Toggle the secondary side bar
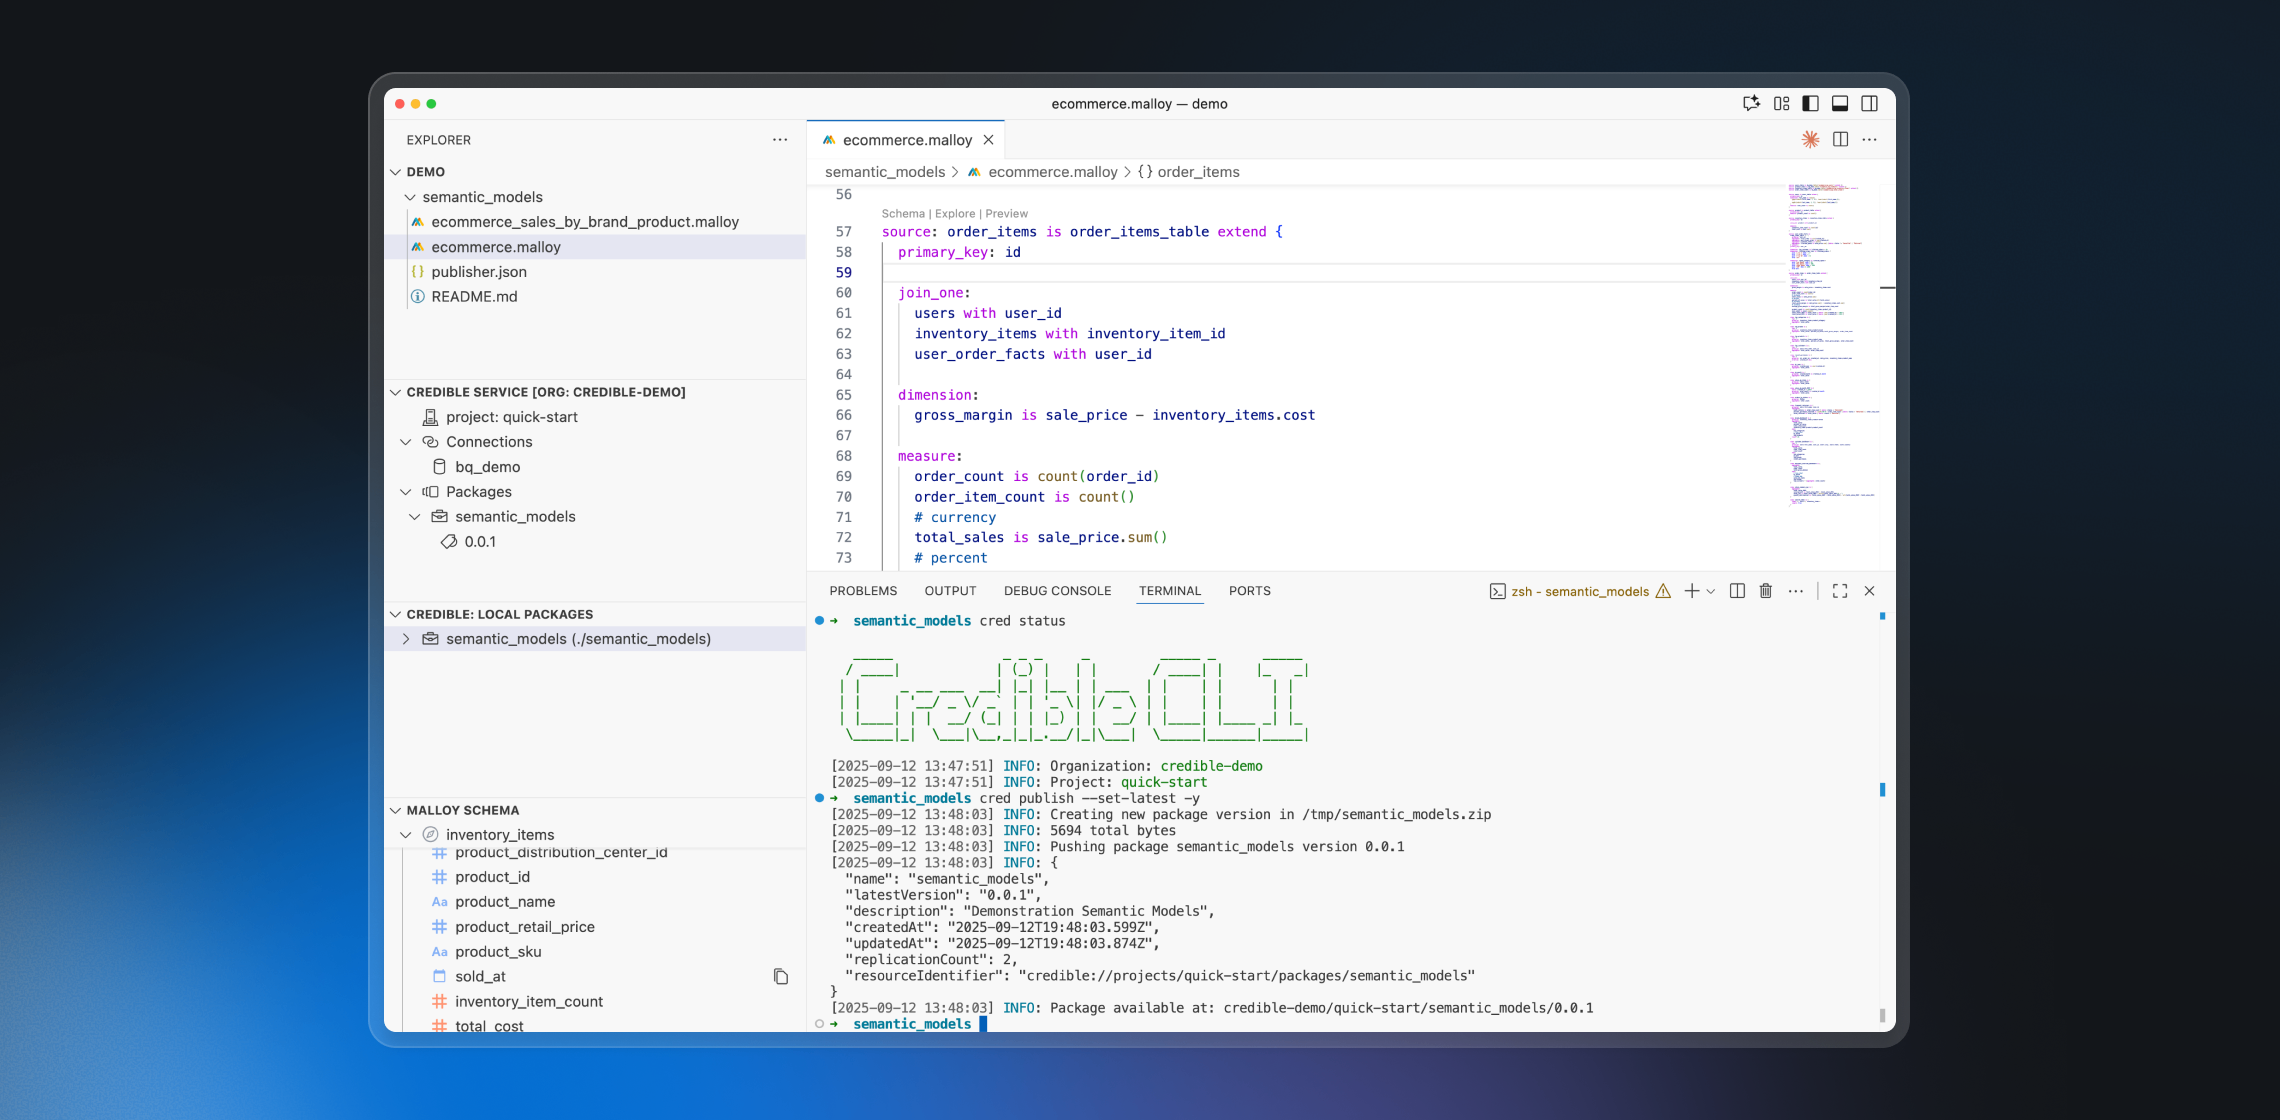The width and height of the screenshot is (2280, 1120). (x=1869, y=104)
